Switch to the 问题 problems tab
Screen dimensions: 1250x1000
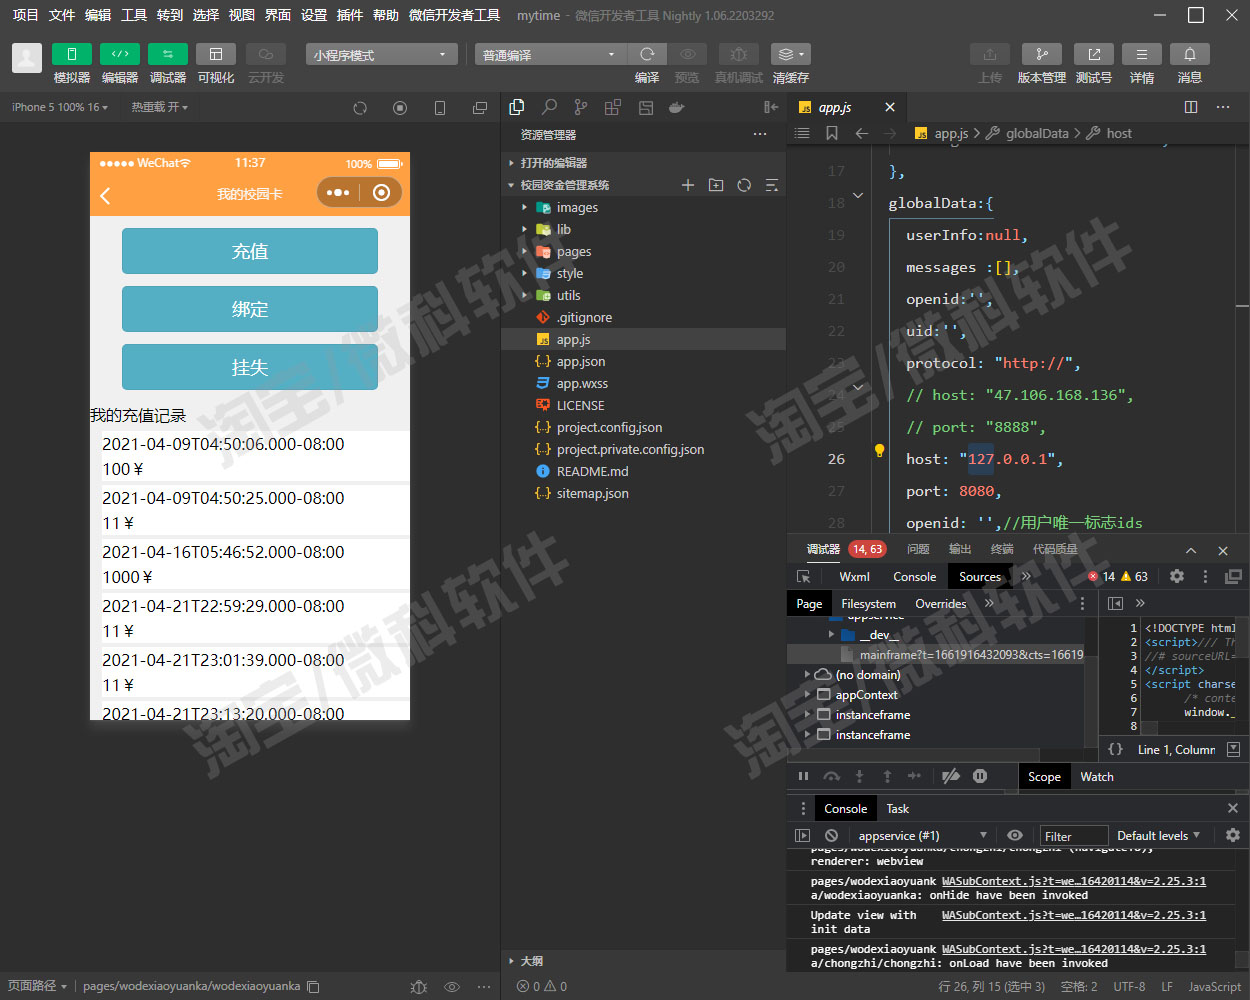pos(918,549)
